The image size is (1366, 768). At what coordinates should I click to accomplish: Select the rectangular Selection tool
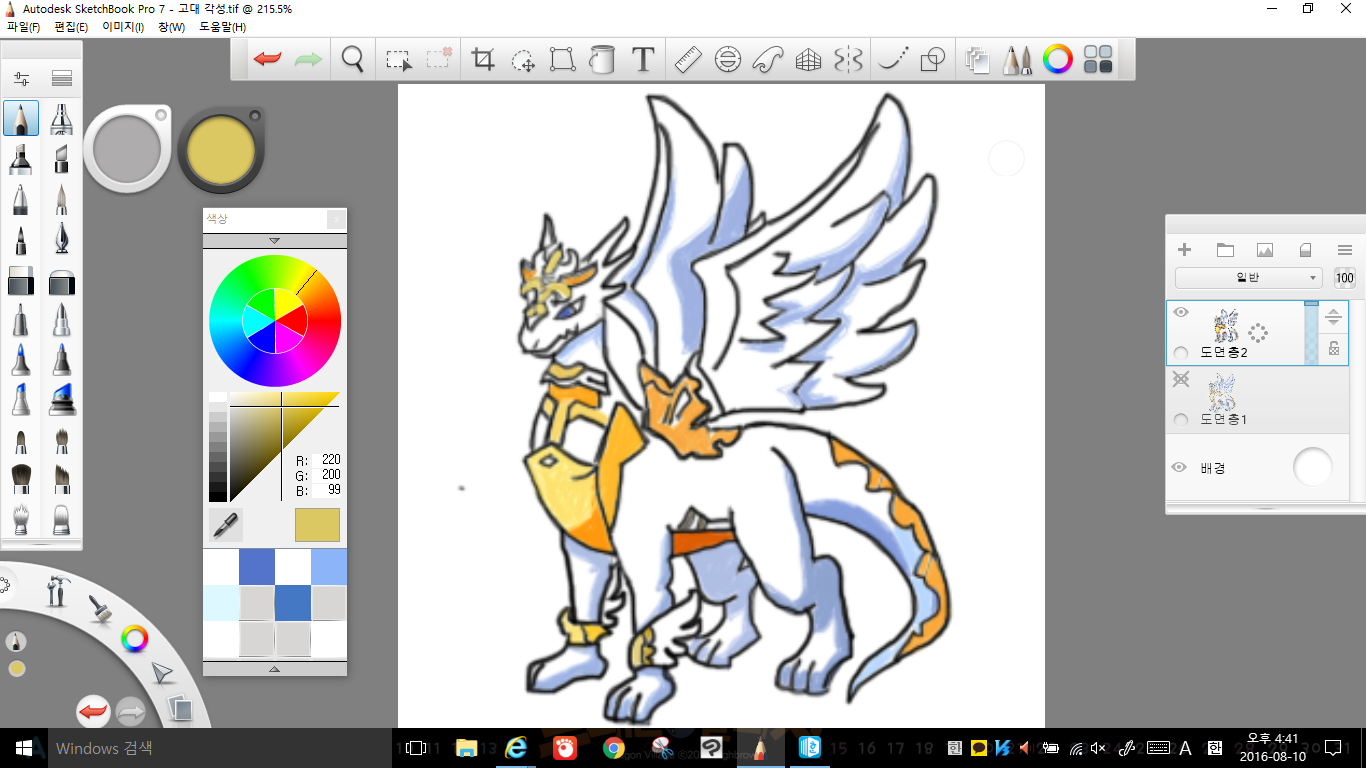coord(399,60)
